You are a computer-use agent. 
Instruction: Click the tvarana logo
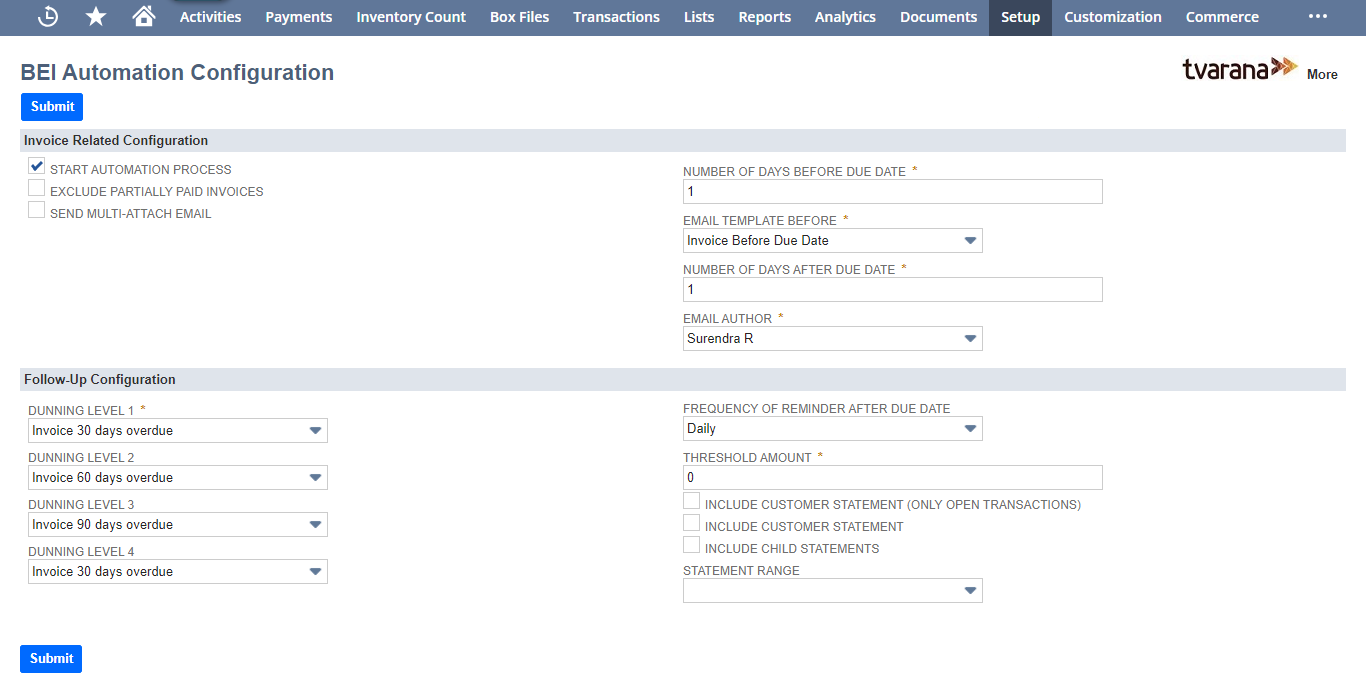pyautogui.click(x=1240, y=70)
